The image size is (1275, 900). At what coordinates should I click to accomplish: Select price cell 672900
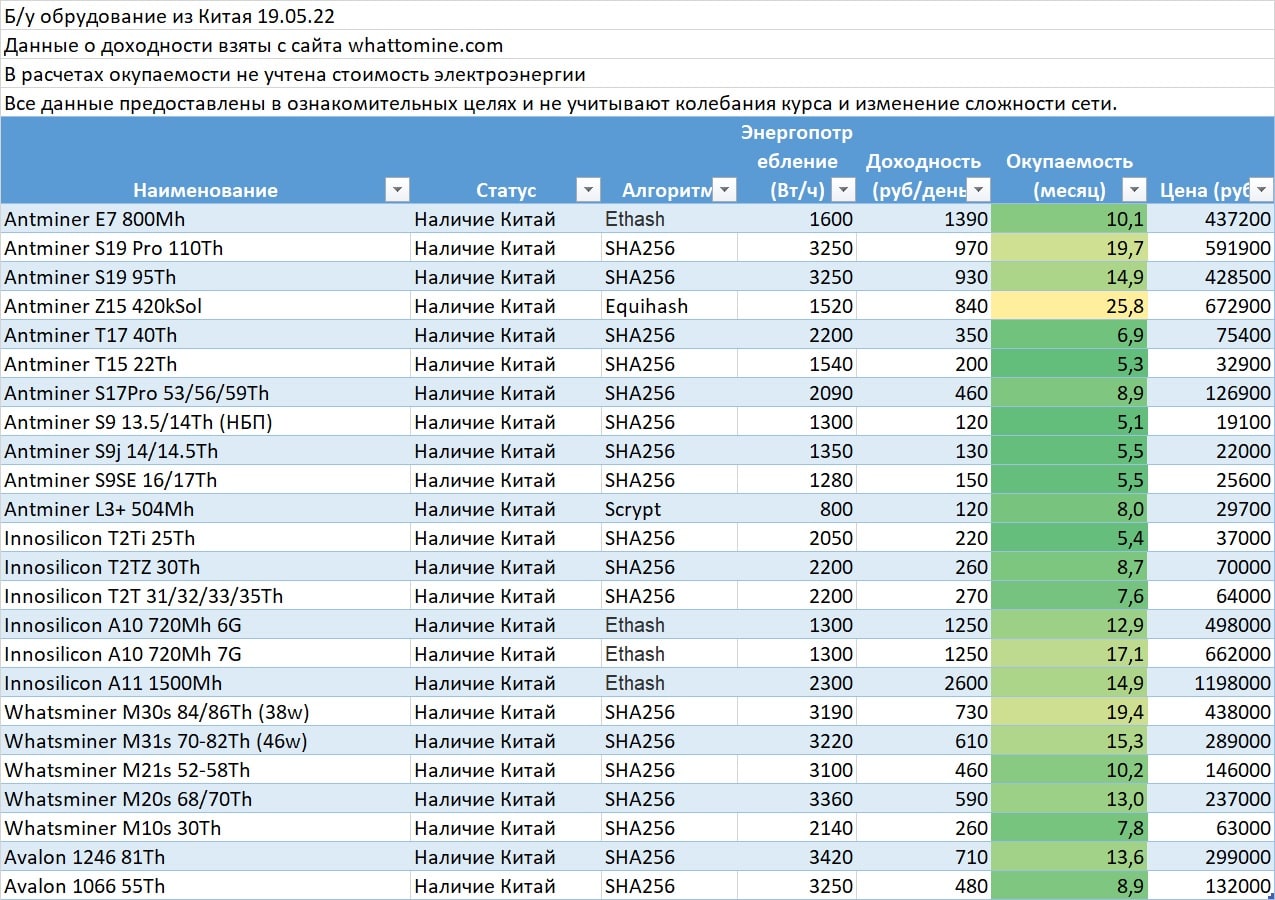(1211, 306)
